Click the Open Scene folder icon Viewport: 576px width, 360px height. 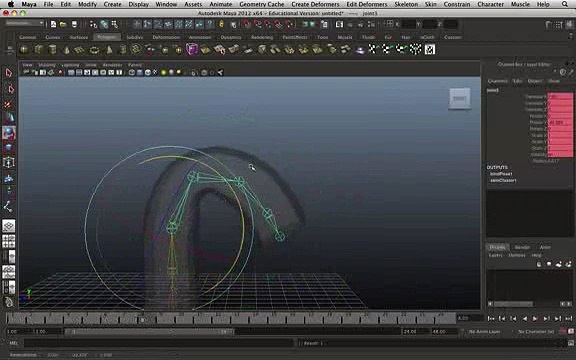point(63,24)
